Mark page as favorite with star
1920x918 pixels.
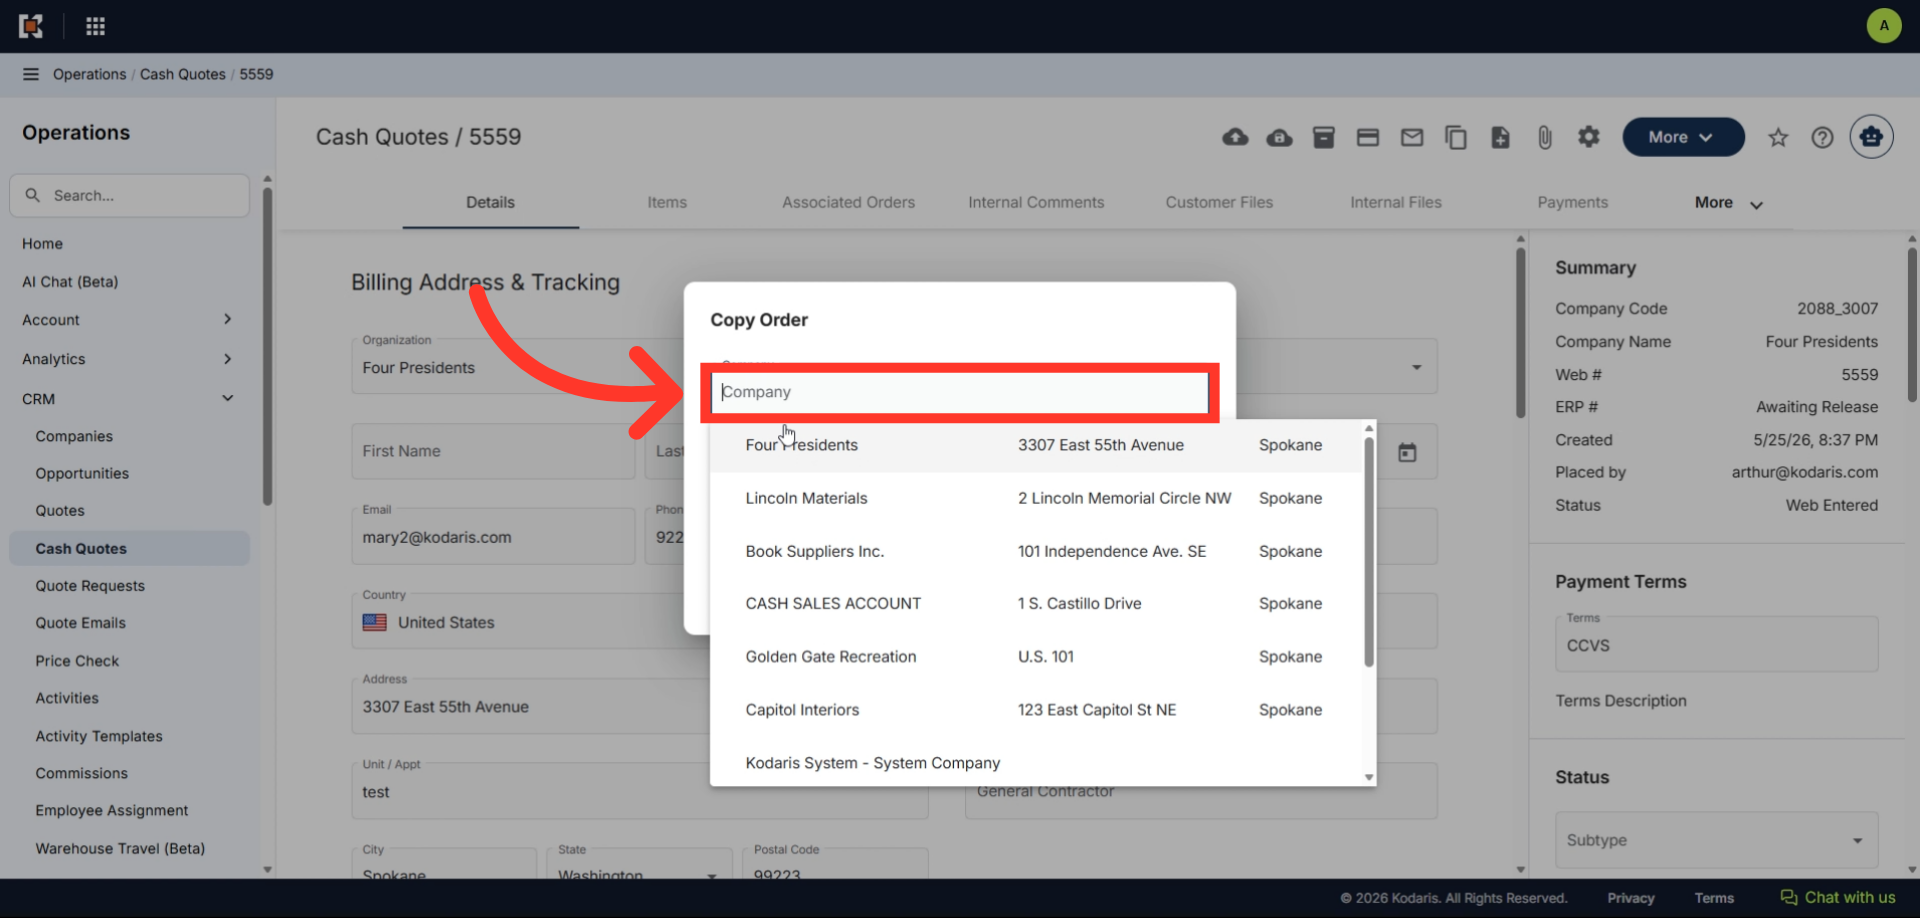coord(1777,138)
